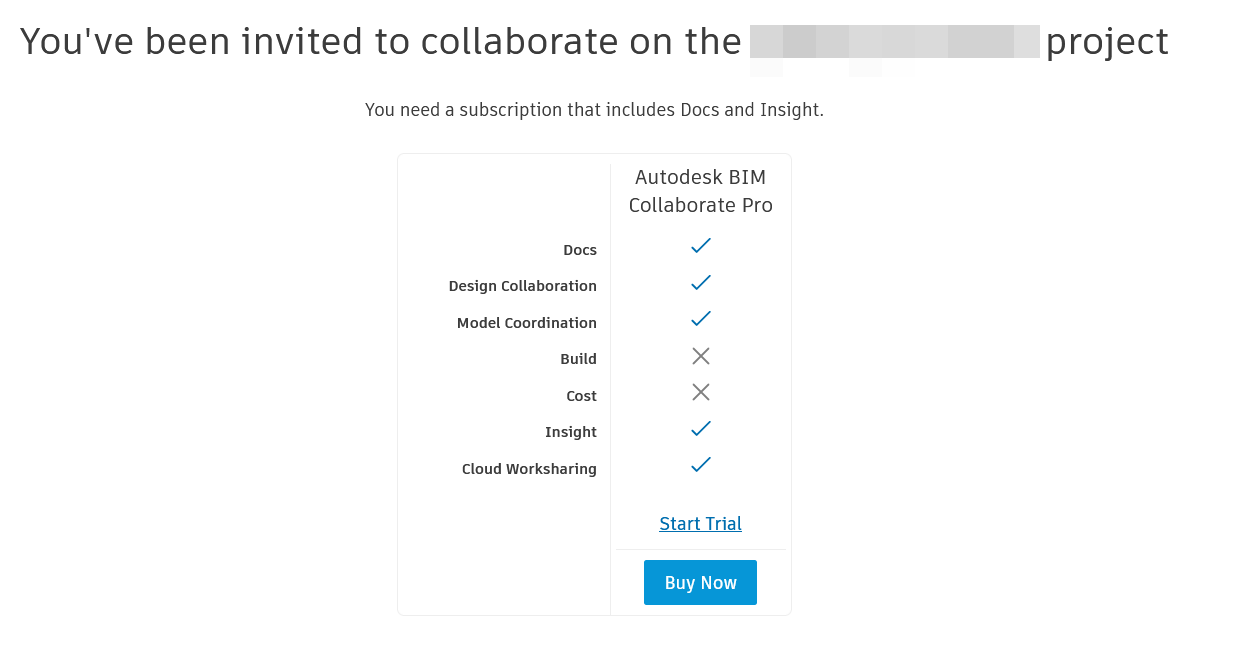Click the Design Collaboration feature label
1235x646 pixels.
coord(522,286)
